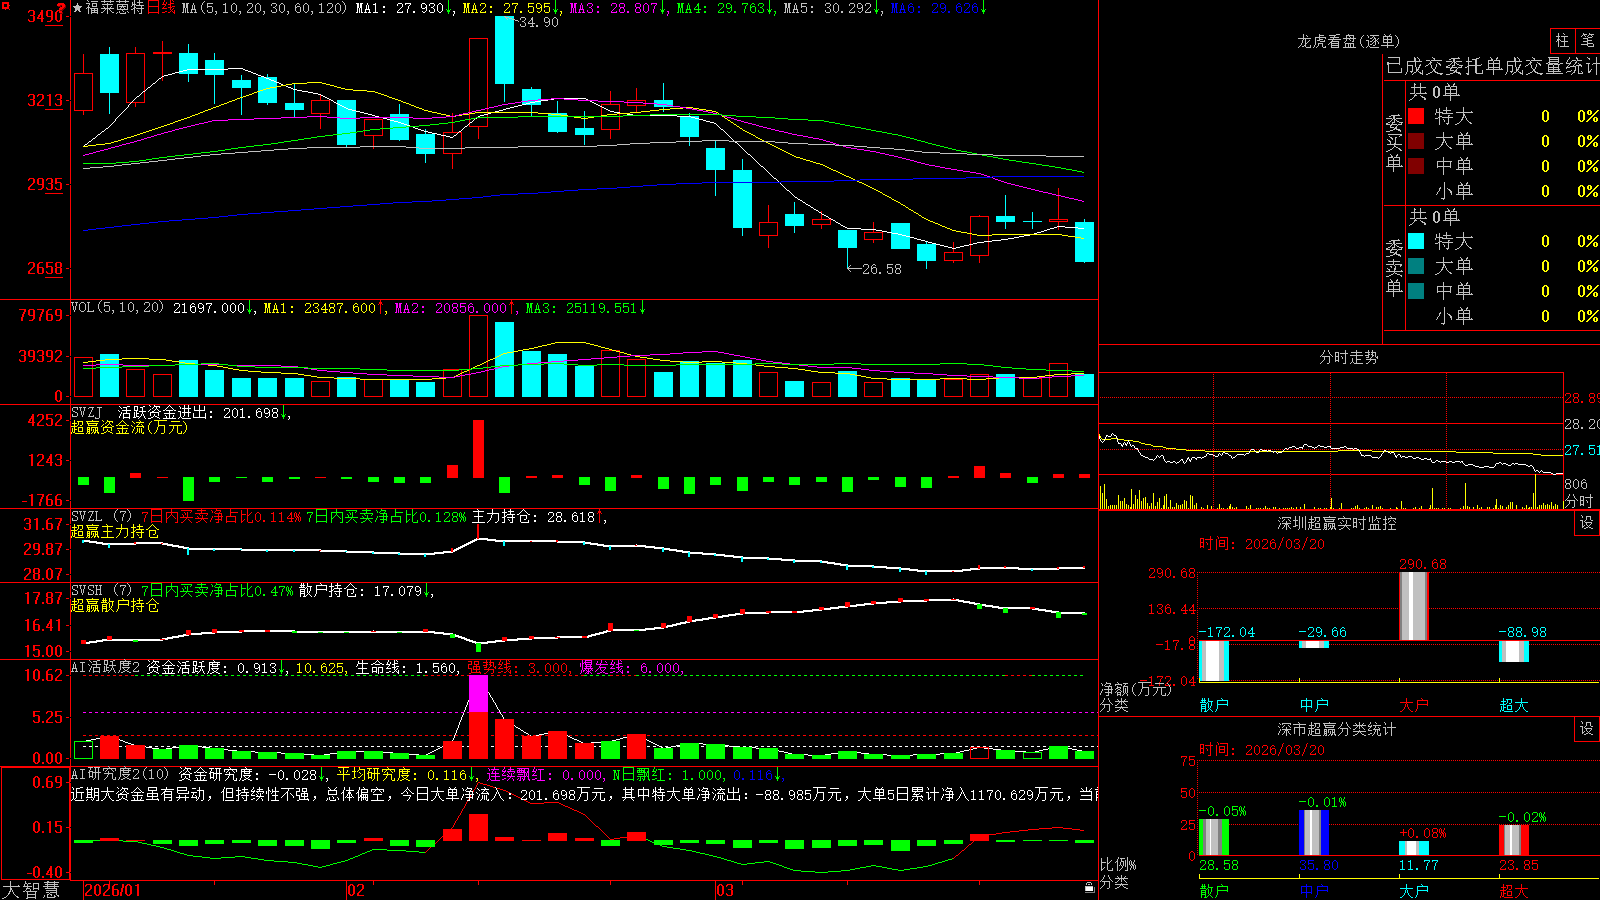Select the 已成交委托单成交量统计 header
Viewport: 1600px width, 900px height.
point(1492,66)
